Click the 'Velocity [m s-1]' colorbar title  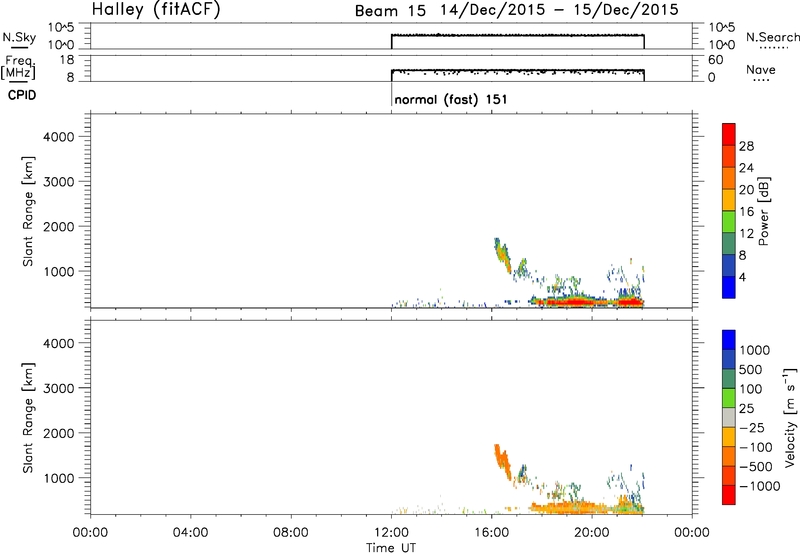point(790,417)
